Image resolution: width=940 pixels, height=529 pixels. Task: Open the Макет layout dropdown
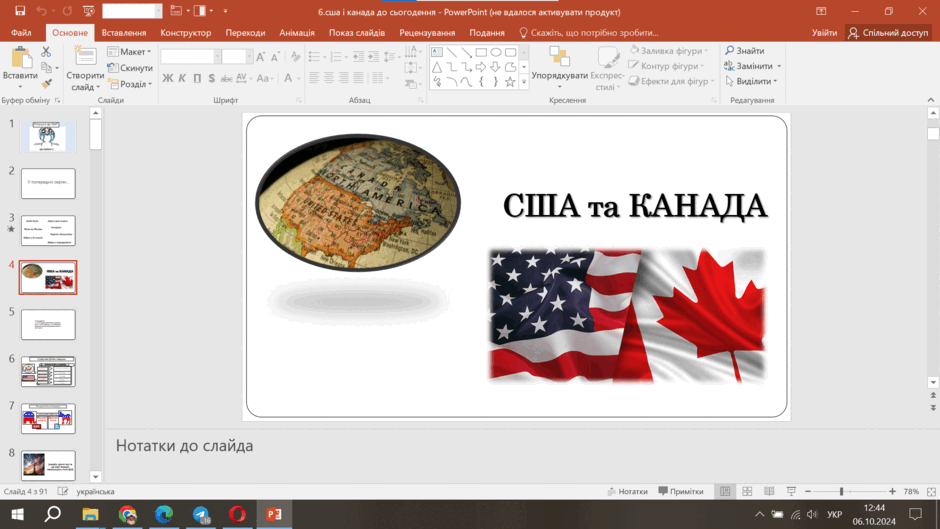point(129,52)
